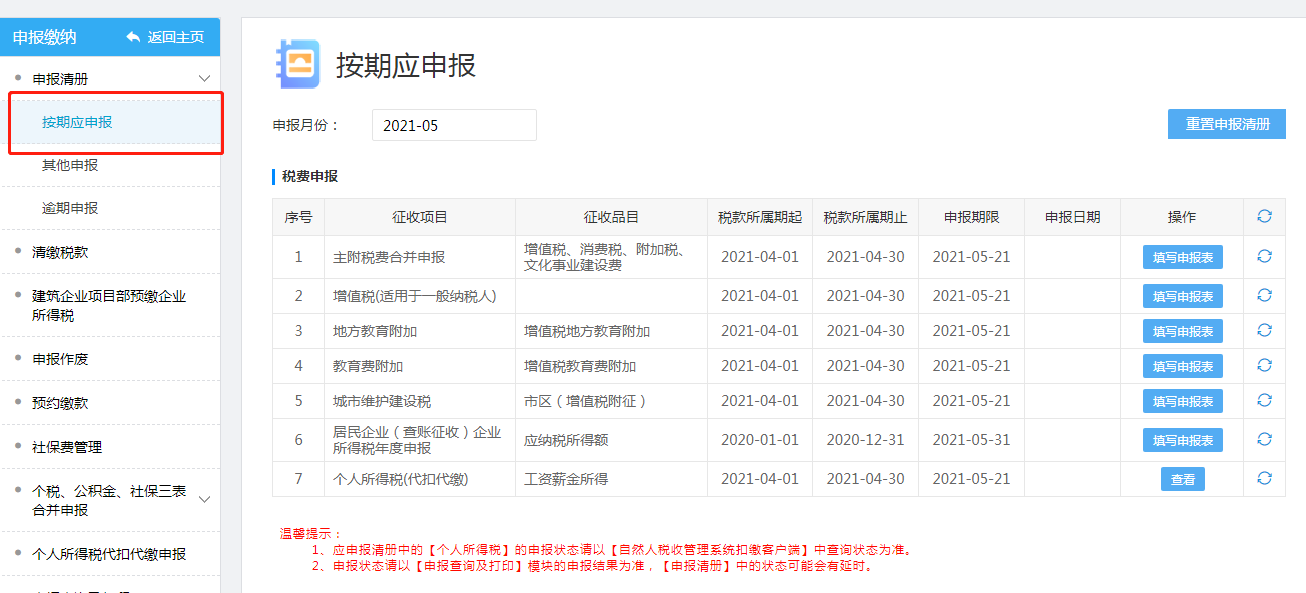Refresh the 城市维护建设税 row

(1264, 400)
